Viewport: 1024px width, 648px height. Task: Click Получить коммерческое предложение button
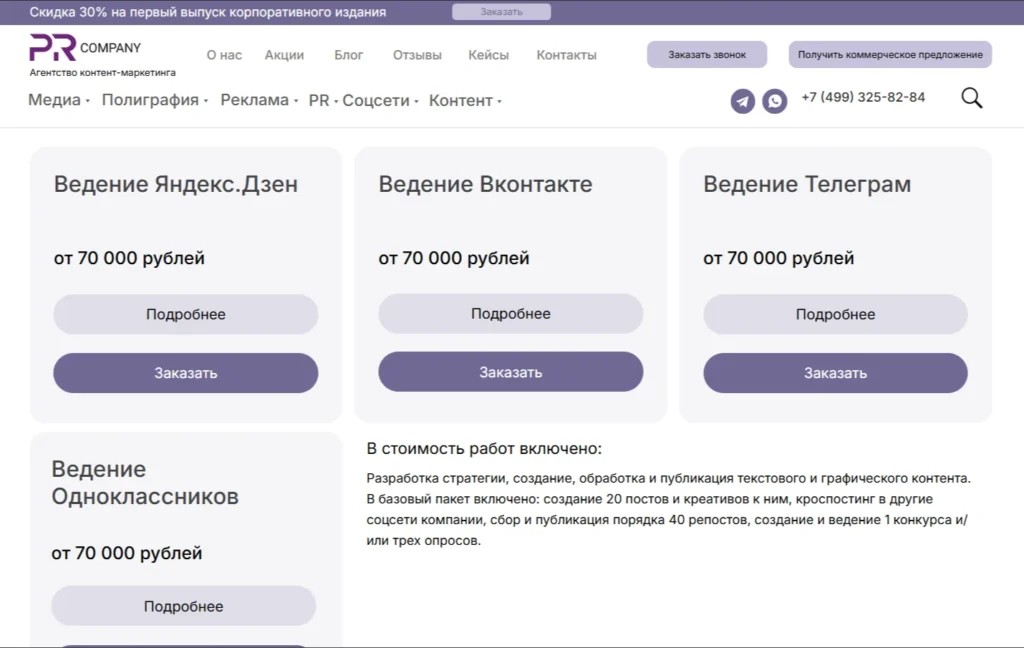click(x=890, y=54)
